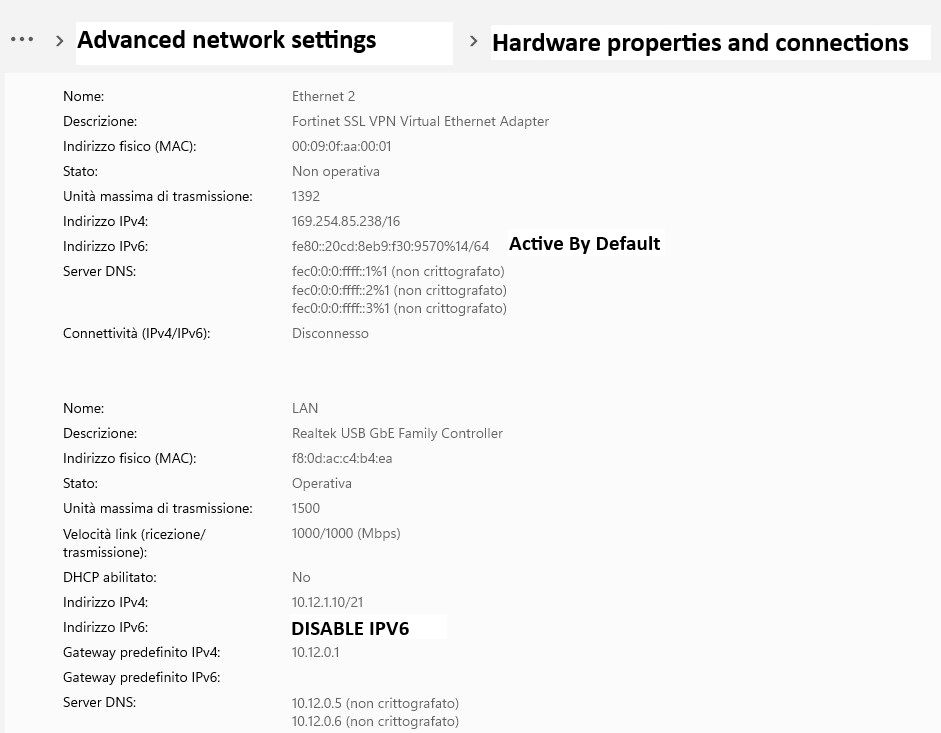The image size is (941, 733).
Task: Click MAC address 00:09:0f:aa:00:01
Action: point(341,147)
